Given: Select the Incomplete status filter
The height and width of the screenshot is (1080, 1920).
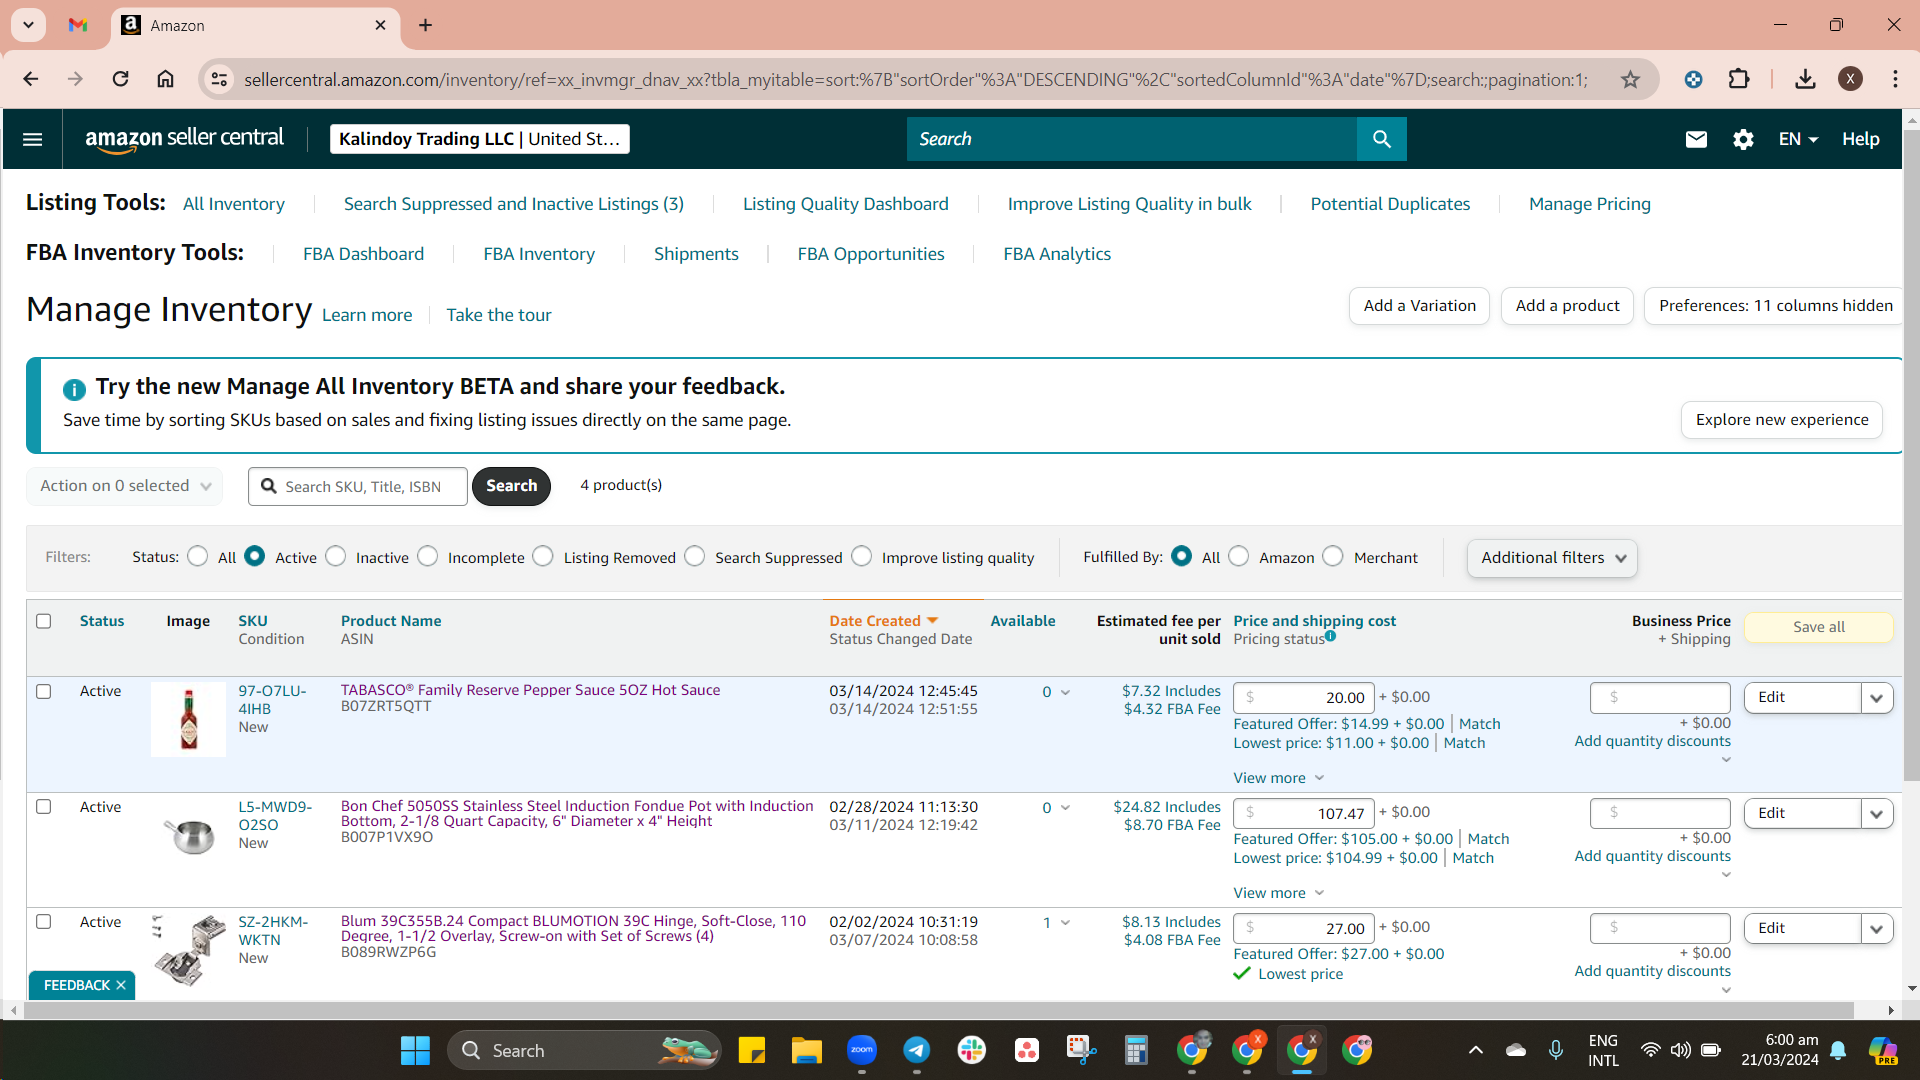Looking at the screenshot, I should coord(428,556).
